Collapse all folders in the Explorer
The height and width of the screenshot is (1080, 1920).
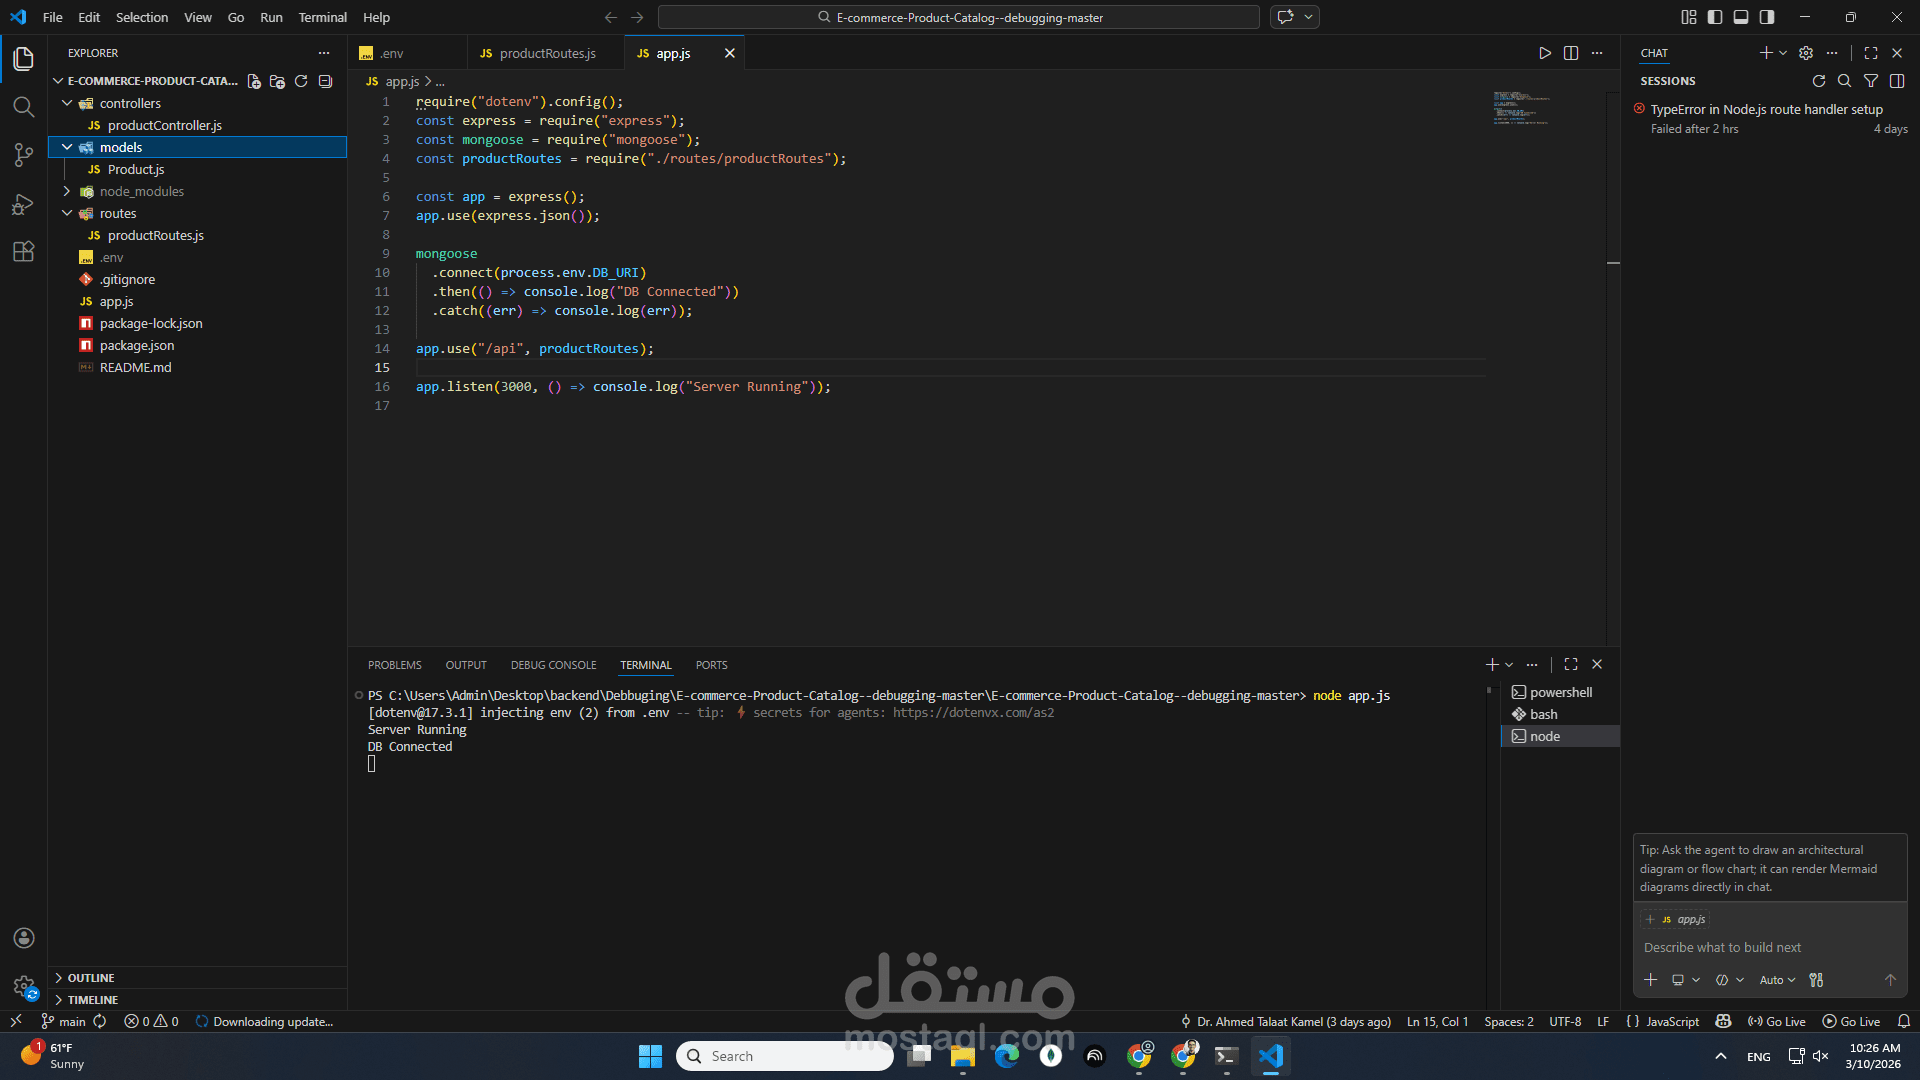[325, 81]
